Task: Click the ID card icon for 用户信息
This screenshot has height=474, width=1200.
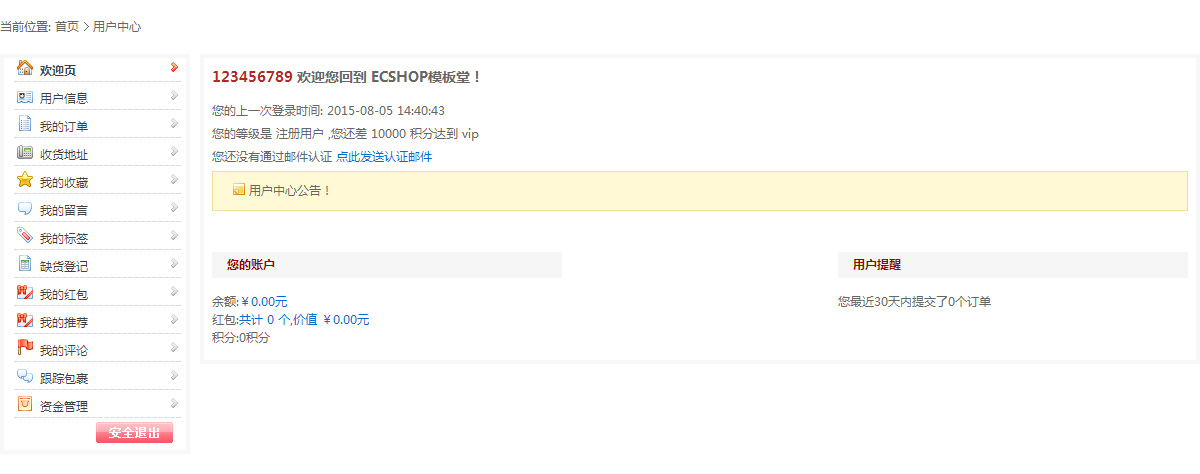Action: coord(25,97)
